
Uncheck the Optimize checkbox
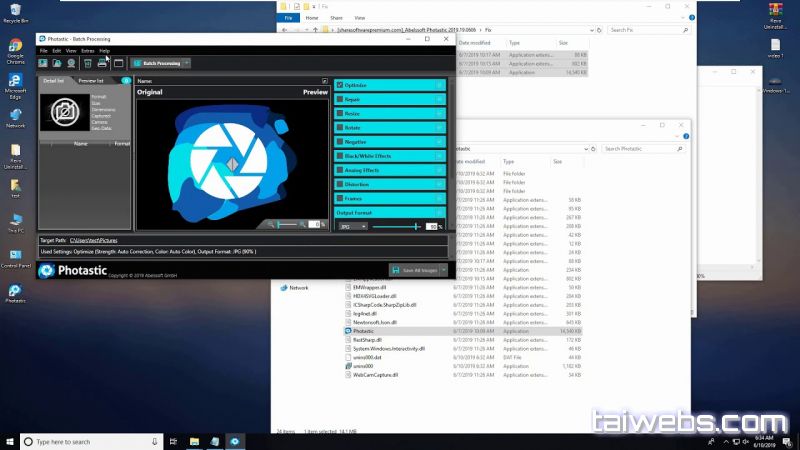coord(340,85)
